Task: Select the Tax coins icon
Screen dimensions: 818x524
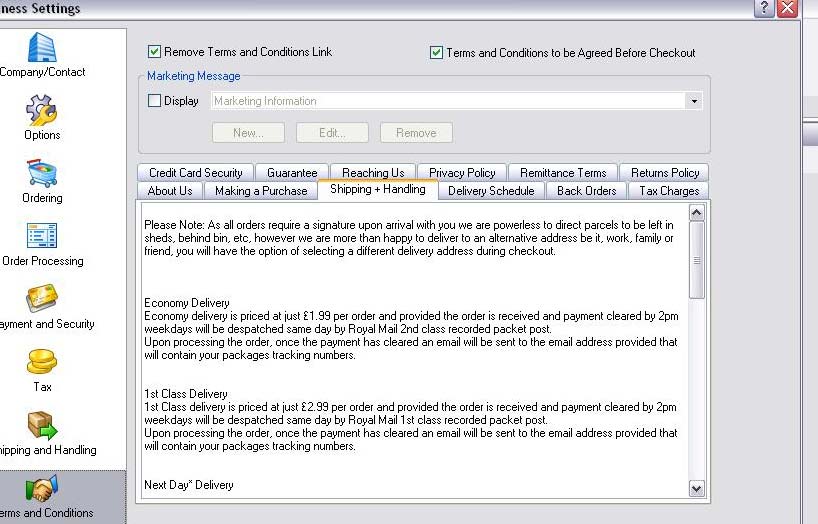Action: point(41,362)
